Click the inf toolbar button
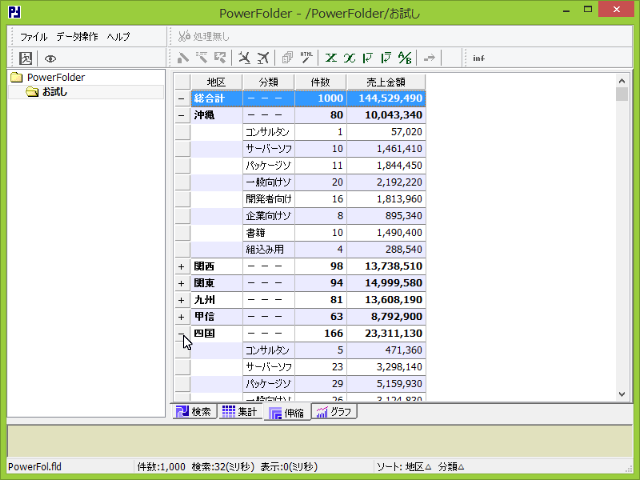The width and height of the screenshot is (640, 480). 478,58
